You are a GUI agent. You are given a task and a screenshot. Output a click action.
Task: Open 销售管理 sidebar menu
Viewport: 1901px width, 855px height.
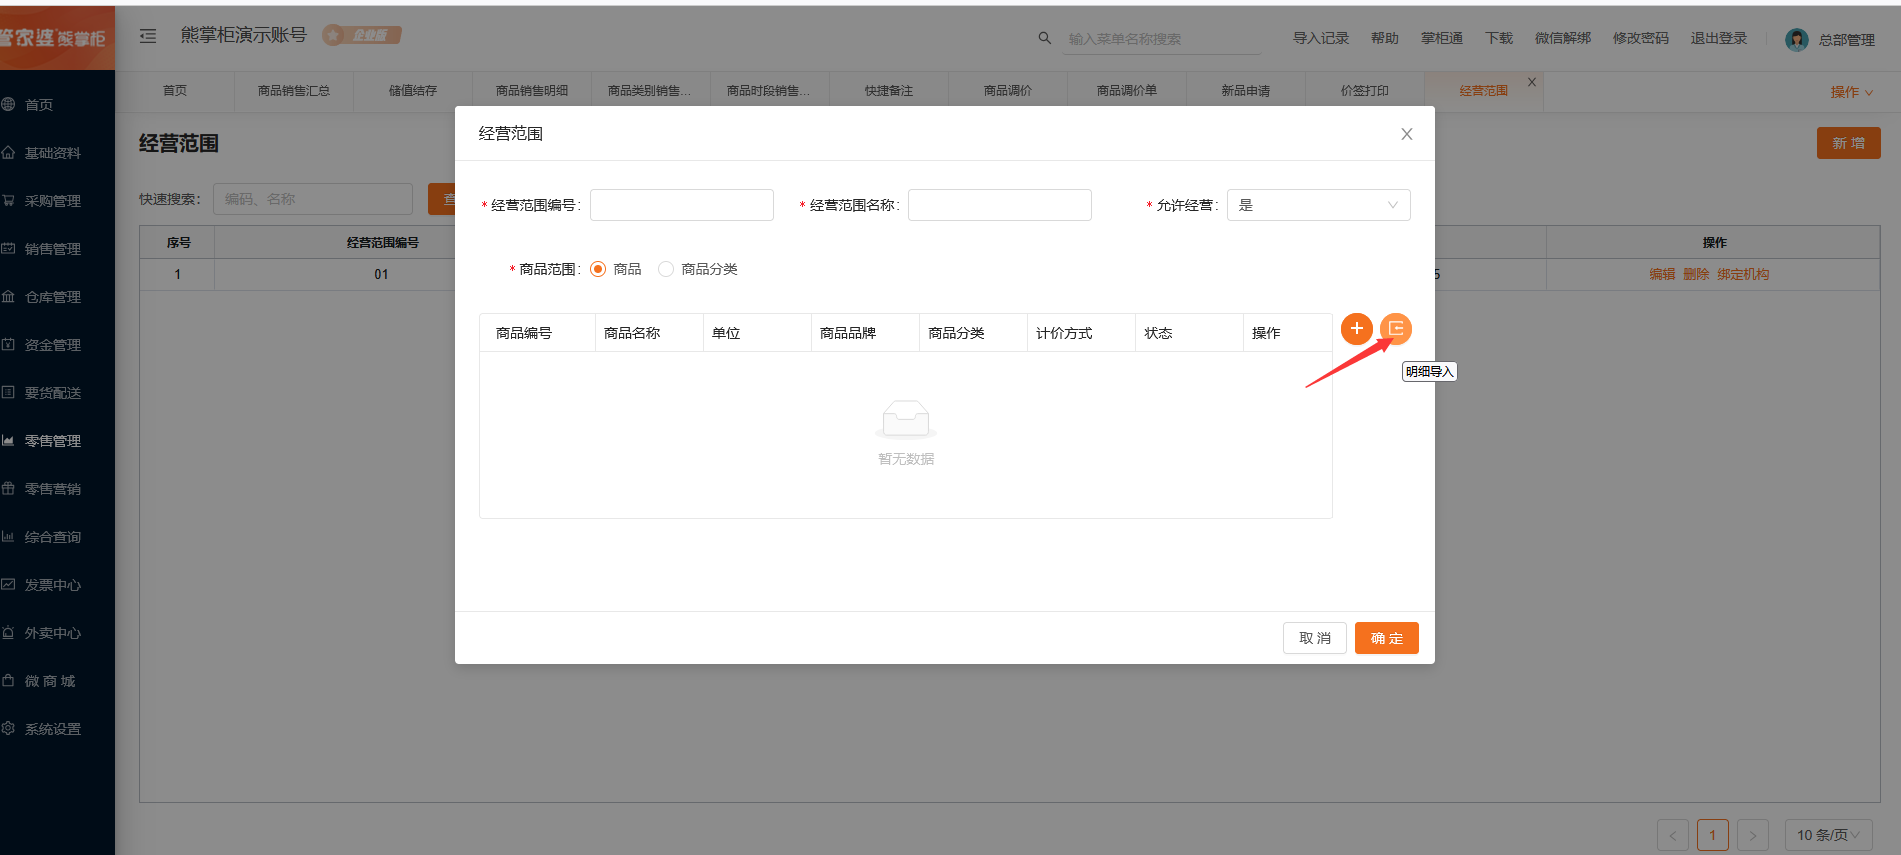point(52,249)
